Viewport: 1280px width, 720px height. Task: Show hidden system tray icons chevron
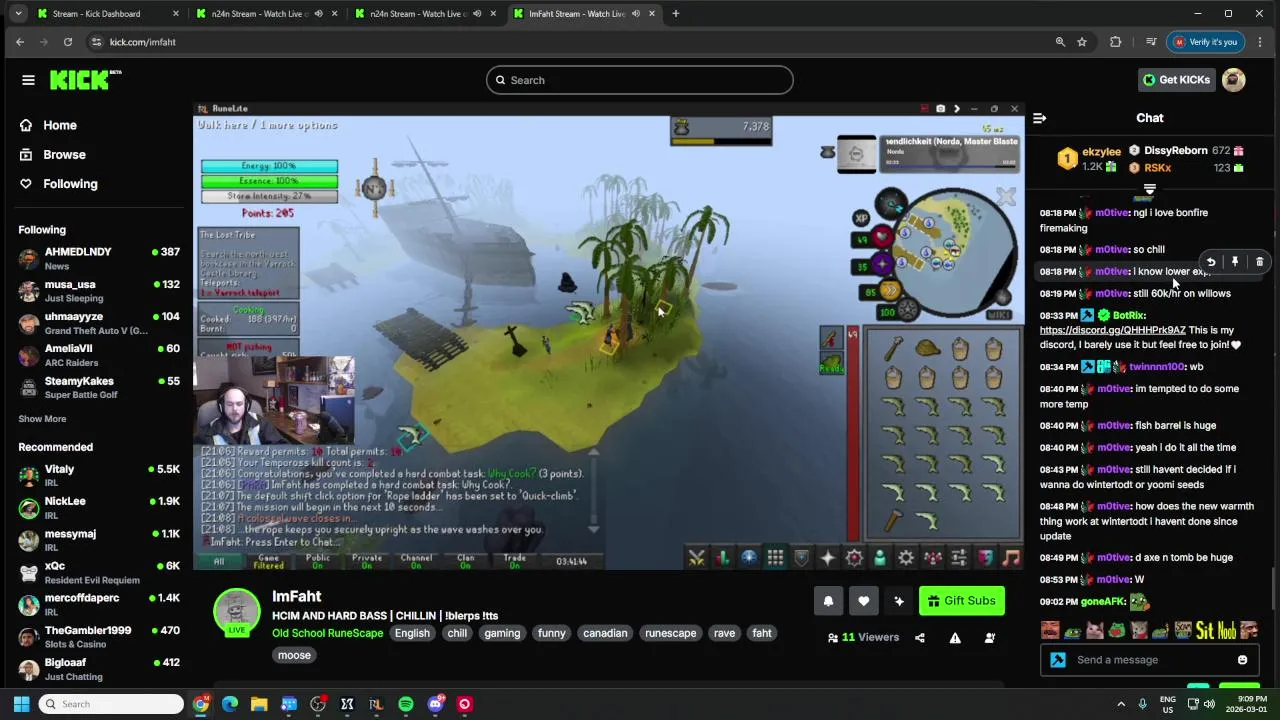pos(1121,704)
